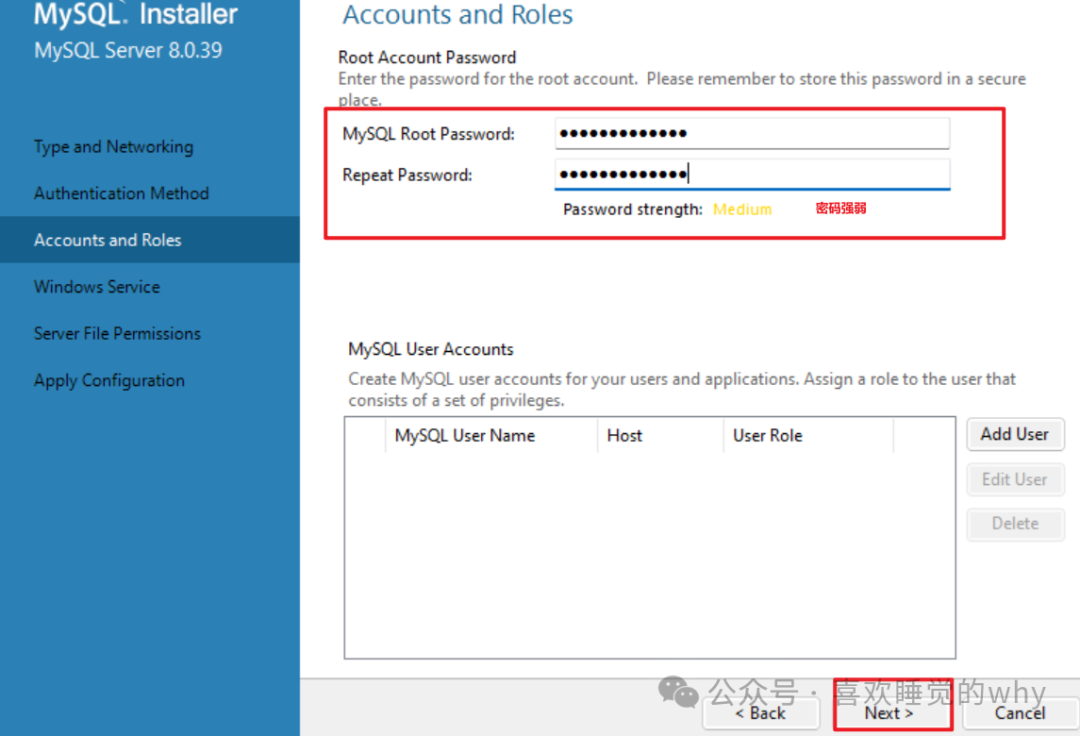
Task: Click the MySQL Root Password field
Action: [752, 134]
